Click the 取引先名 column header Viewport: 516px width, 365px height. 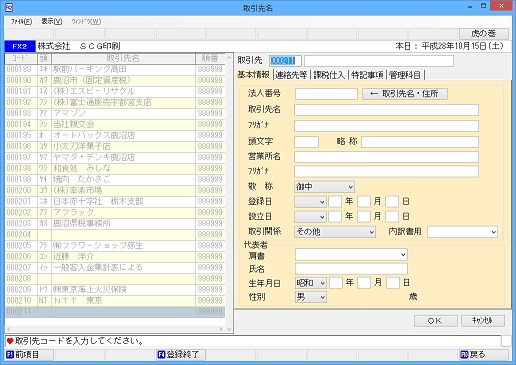(123, 58)
